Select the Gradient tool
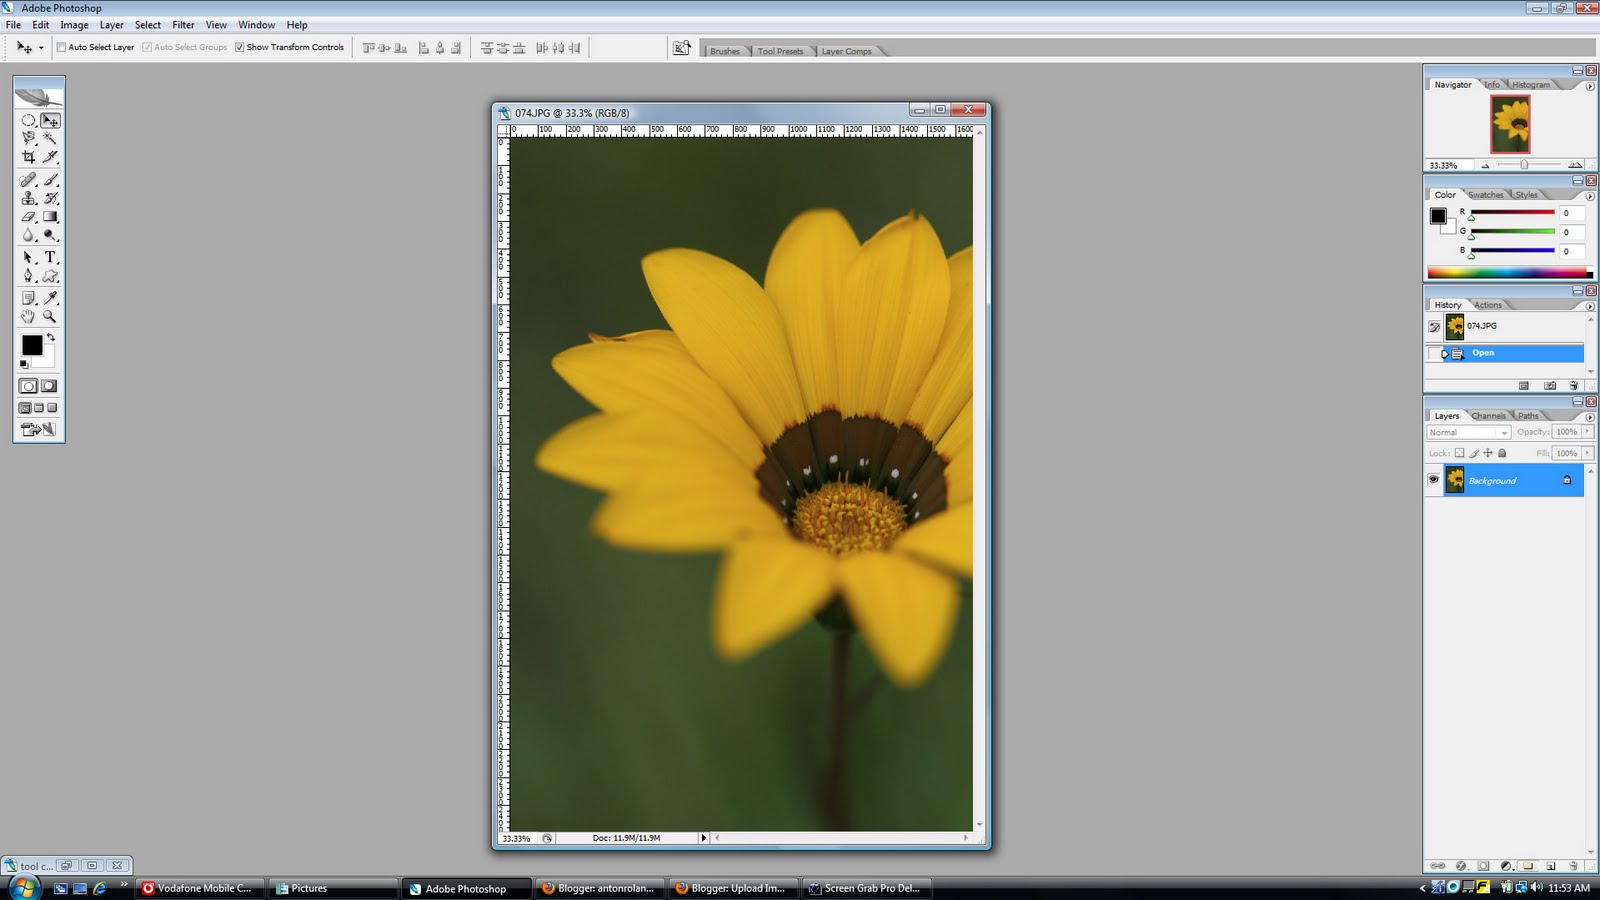Screen dimensions: 1600x900 pyautogui.click(x=50, y=217)
